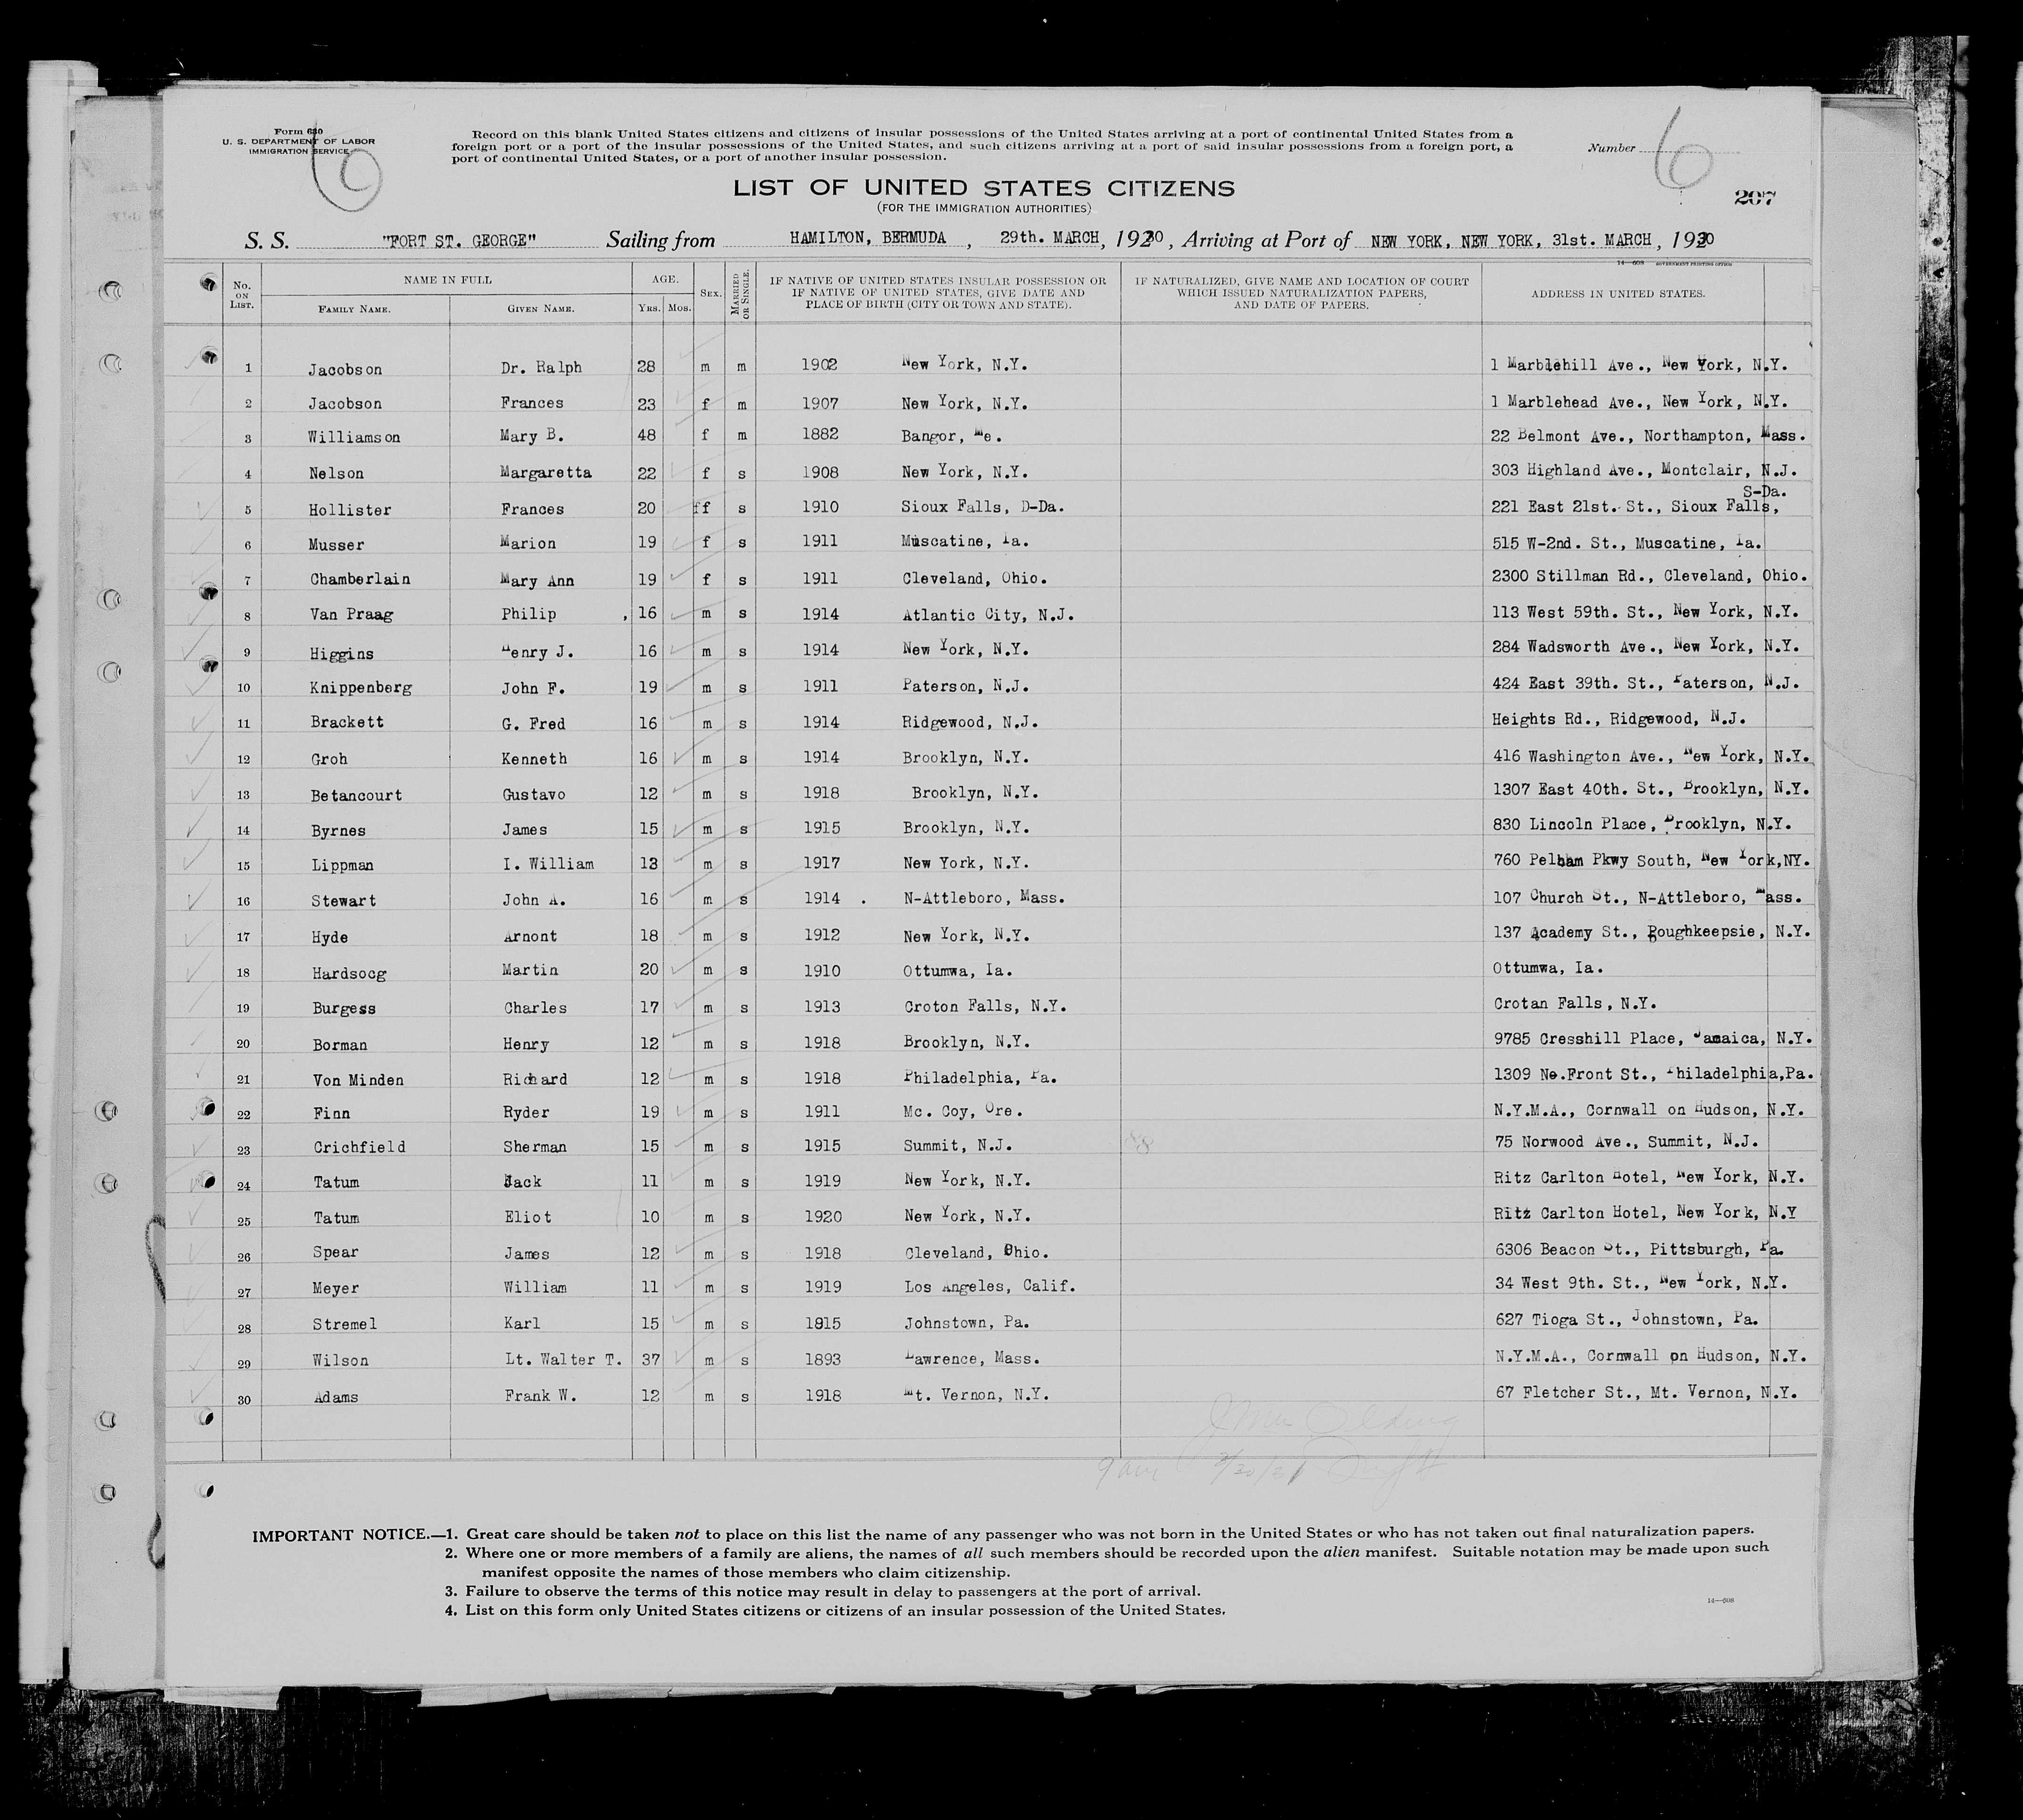The width and height of the screenshot is (2023, 1820).
Task: Click family name "Burgess"
Action: (343, 1009)
